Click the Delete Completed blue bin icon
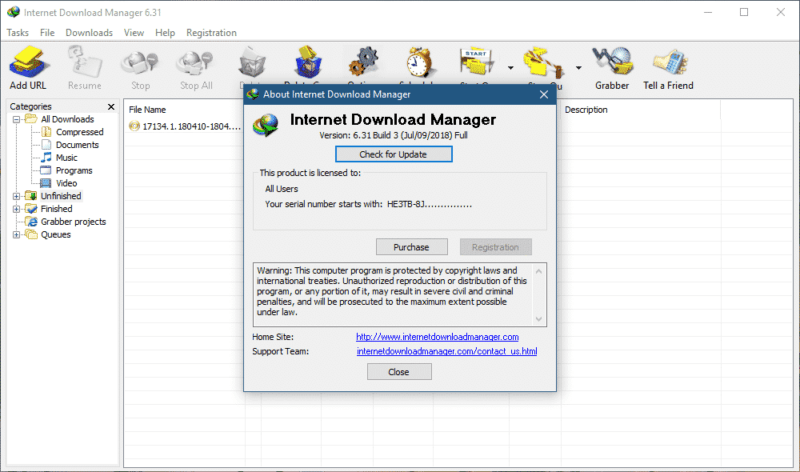The height and width of the screenshot is (472, 800). click(308, 62)
